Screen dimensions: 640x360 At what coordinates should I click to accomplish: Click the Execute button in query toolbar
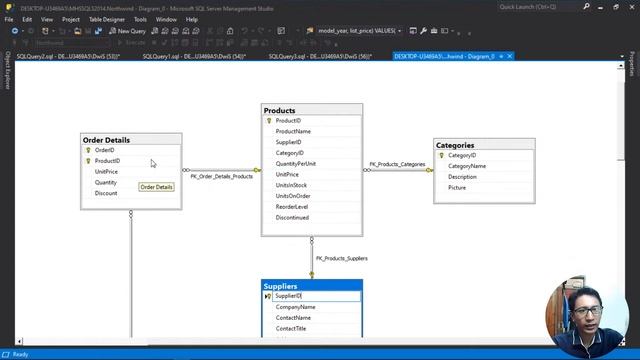pos(131,42)
